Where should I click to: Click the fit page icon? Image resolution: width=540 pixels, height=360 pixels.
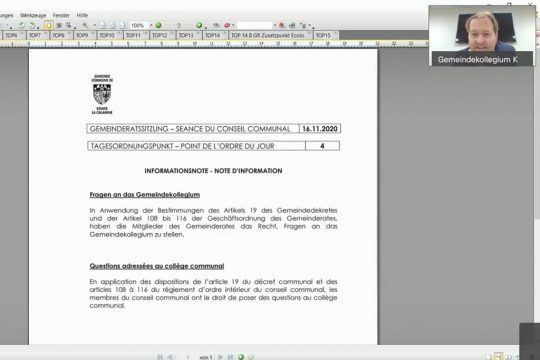pyautogui.click(x=113, y=25)
